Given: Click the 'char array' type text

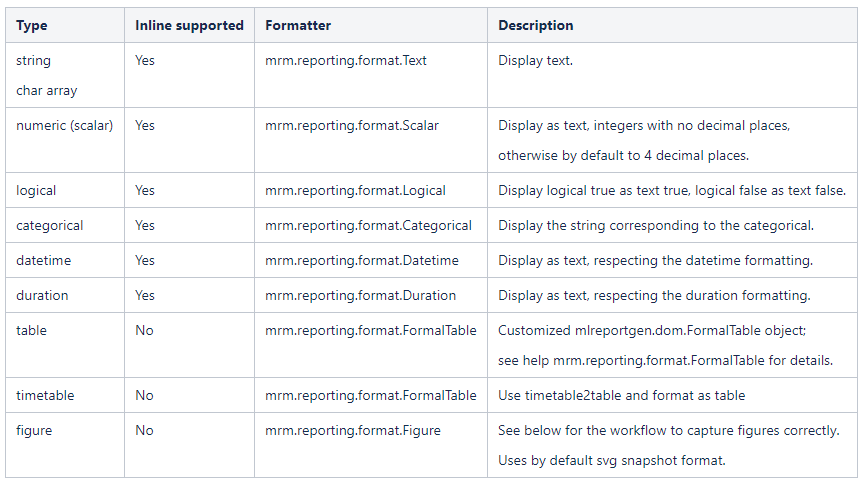Looking at the screenshot, I should [46, 90].
